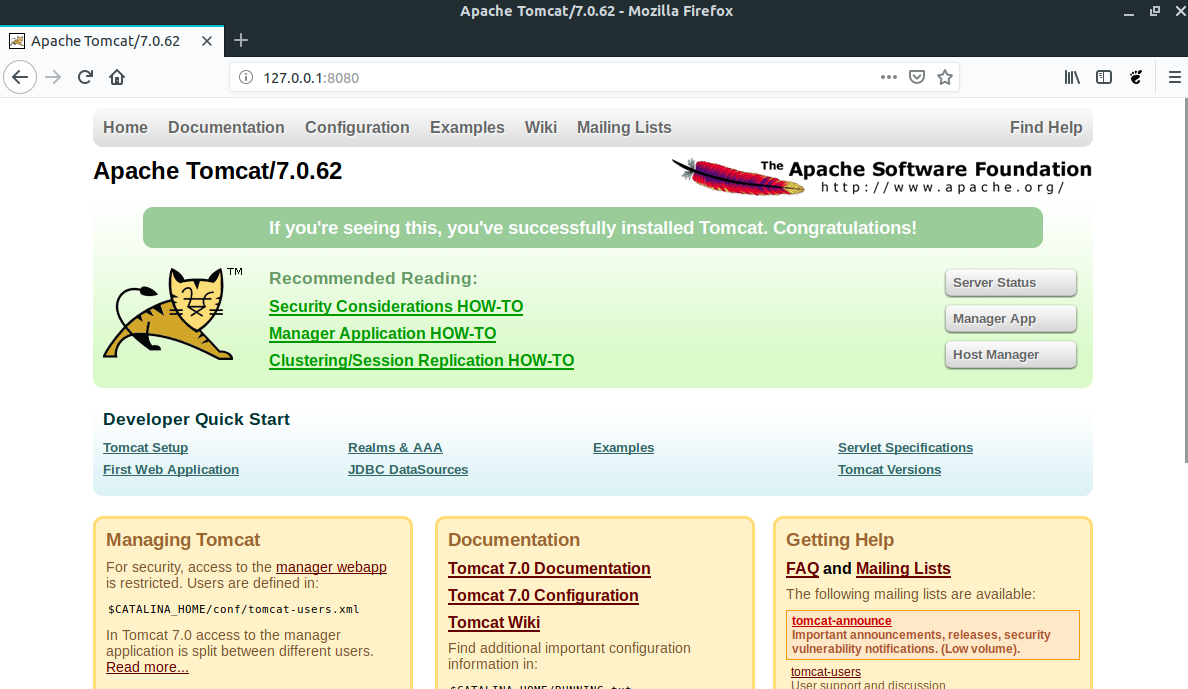Open Clustering/Session Replication HOW-TO link
1188x689 pixels.
(421, 361)
